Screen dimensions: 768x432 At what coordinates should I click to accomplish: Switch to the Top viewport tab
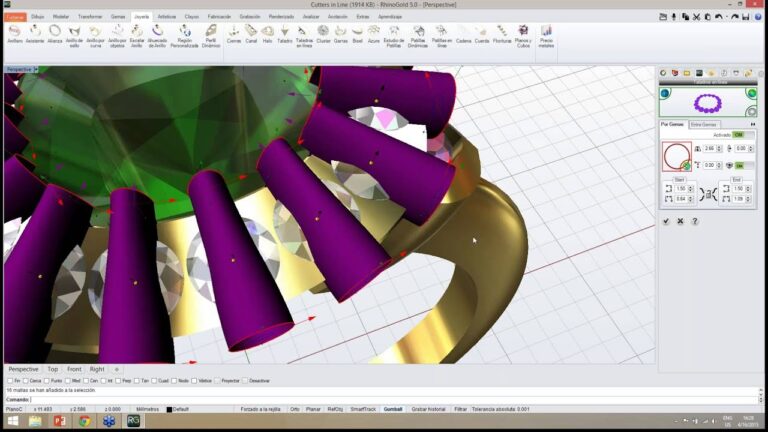52,369
